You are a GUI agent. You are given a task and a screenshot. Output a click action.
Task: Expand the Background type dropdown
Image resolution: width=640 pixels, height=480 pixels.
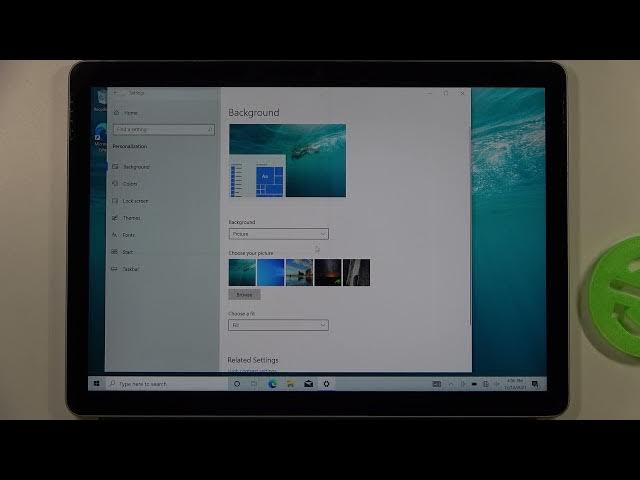[x=278, y=234]
